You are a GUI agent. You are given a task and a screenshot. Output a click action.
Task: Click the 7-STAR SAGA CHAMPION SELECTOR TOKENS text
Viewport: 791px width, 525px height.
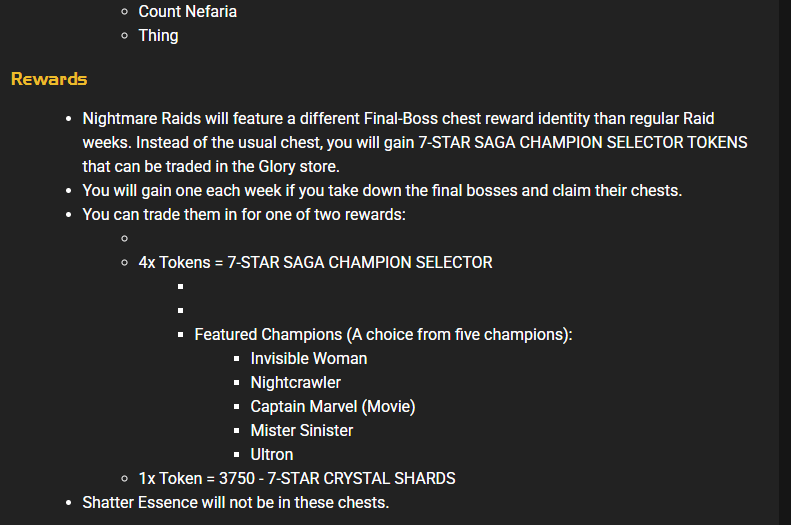tap(583, 143)
